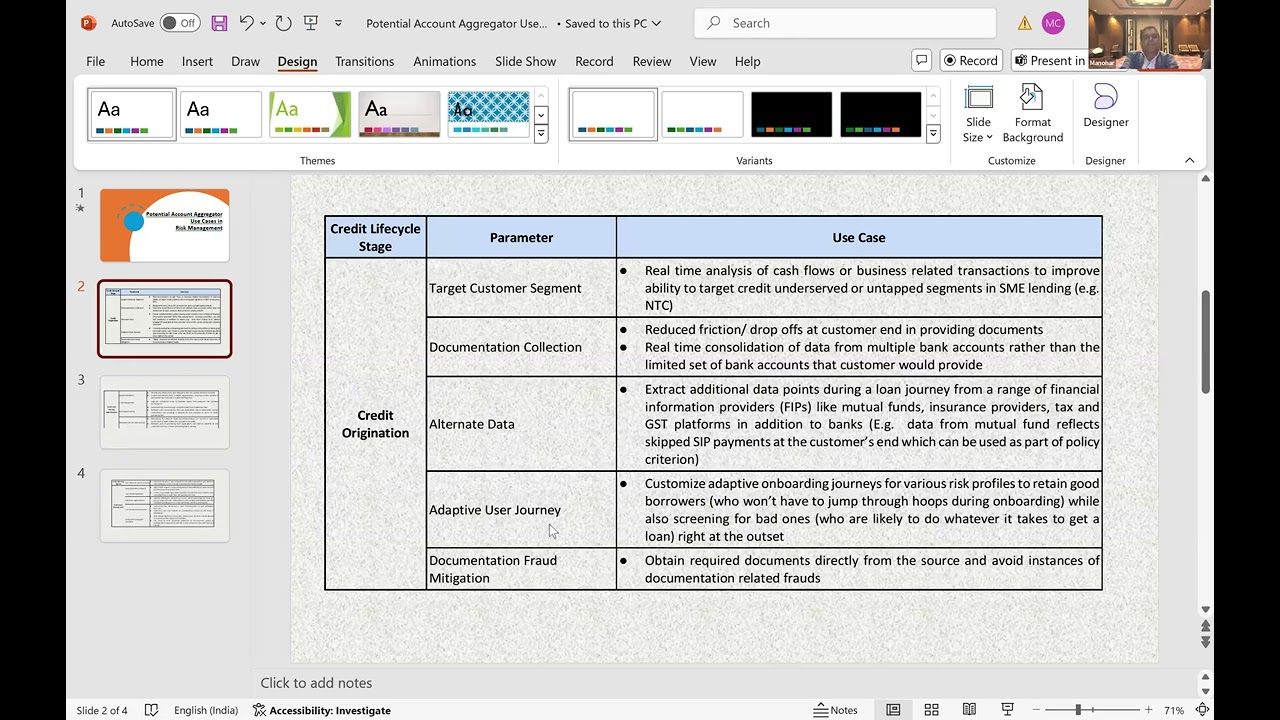Open the Review tab
This screenshot has height=720, width=1280.
pyautogui.click(x=651, y=61)
